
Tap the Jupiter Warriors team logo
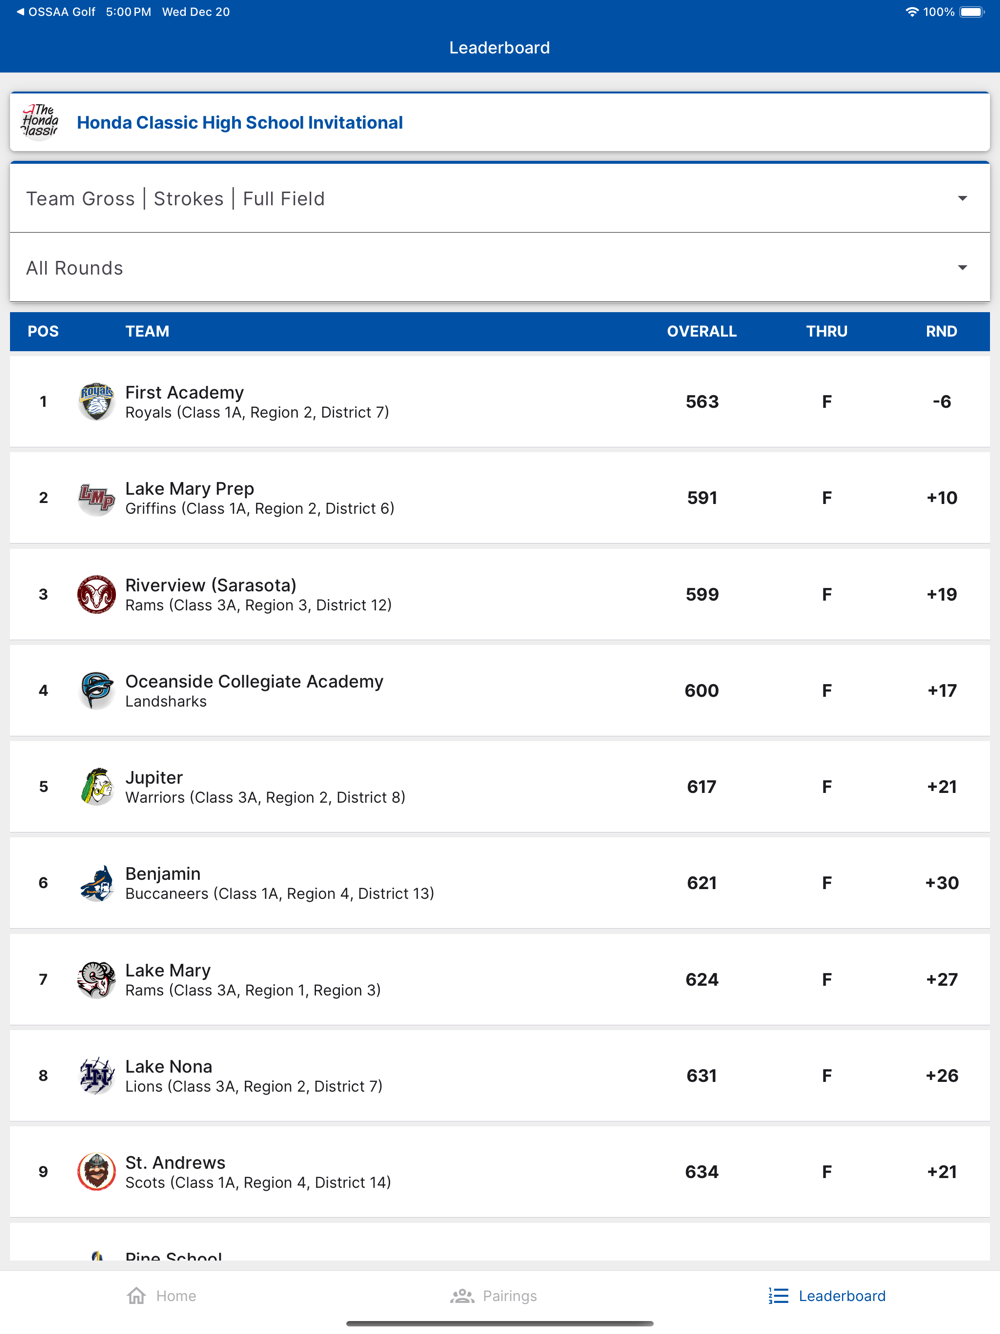(96, 787)
